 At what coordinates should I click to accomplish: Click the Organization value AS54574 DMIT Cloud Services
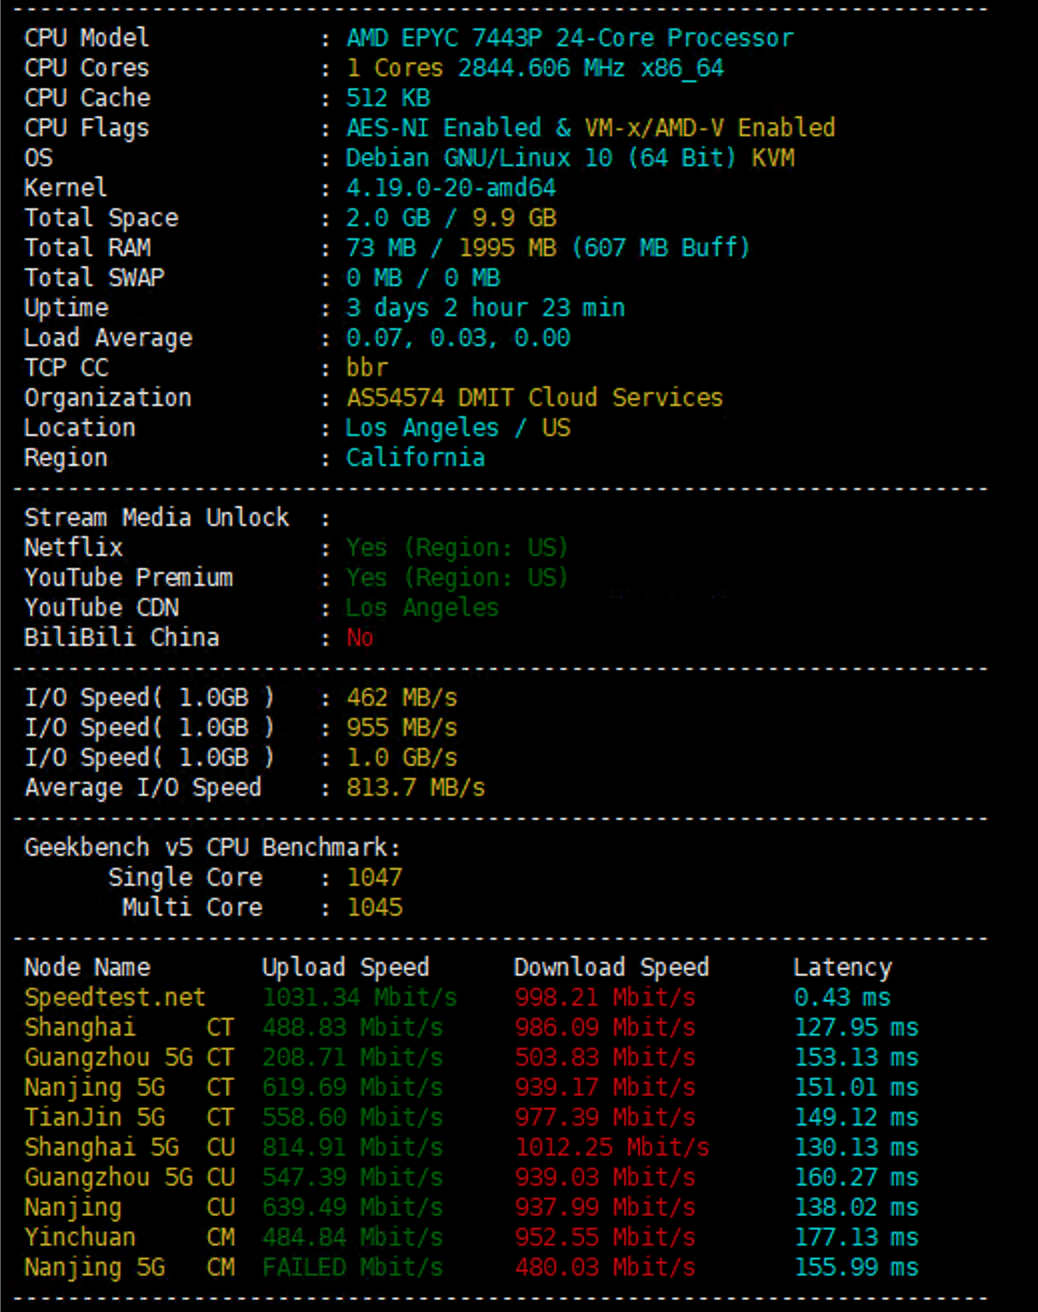point(534,398)
